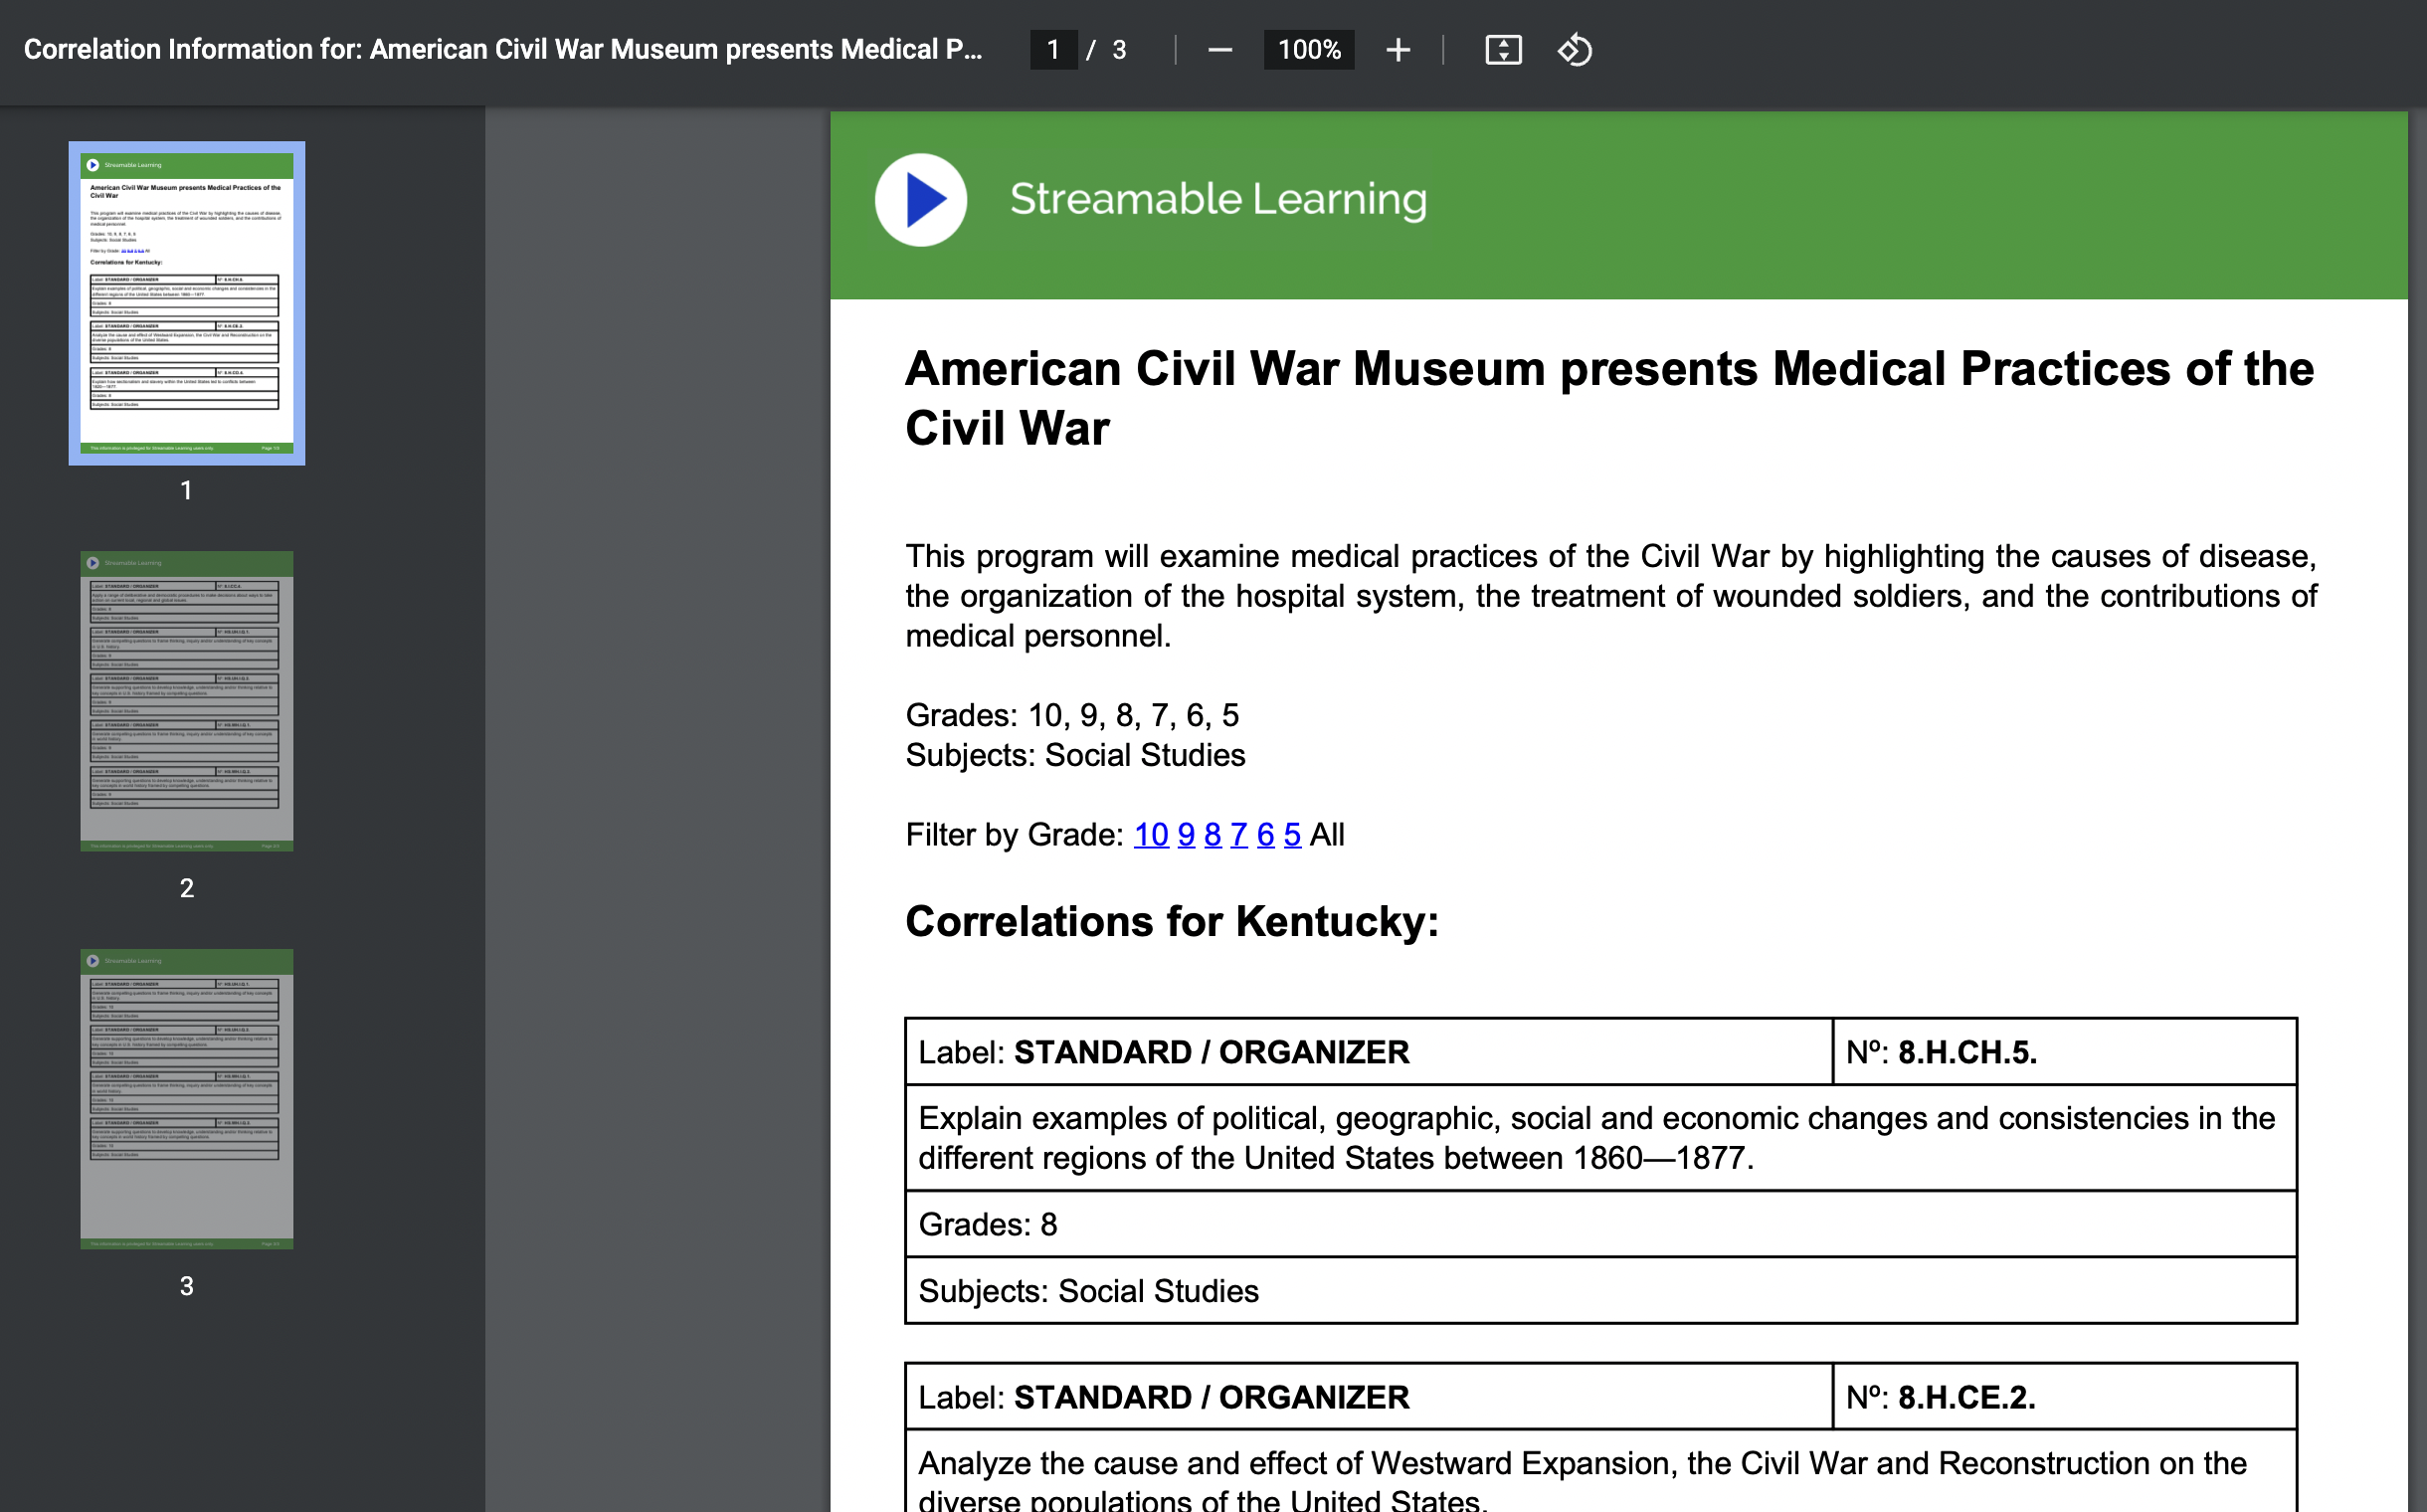
Task: Filter correlations by grade 7
Action: (x=1238, y=835)
